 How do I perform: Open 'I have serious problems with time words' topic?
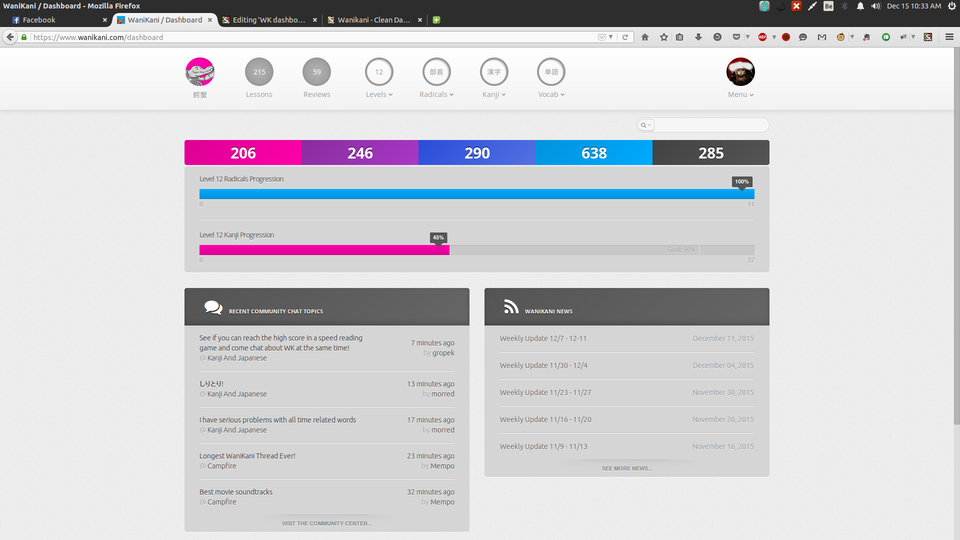coord(277,420)
